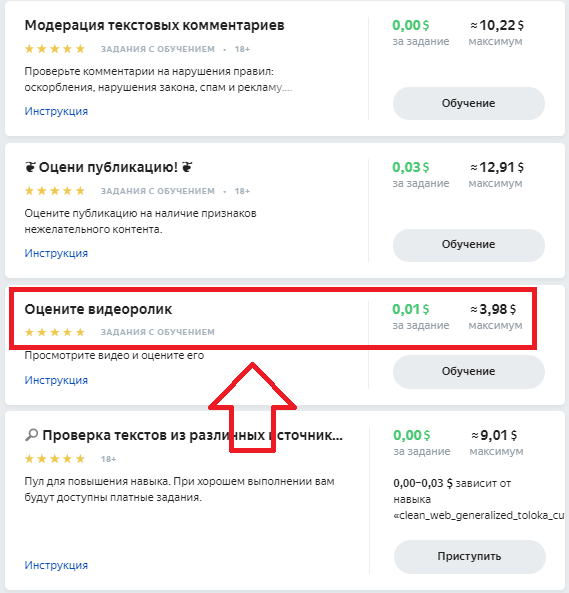The height and width of the screenshot is (593, 569).
Task: Click star rating of Оцени публикацию task
Action: click(55, 191)
